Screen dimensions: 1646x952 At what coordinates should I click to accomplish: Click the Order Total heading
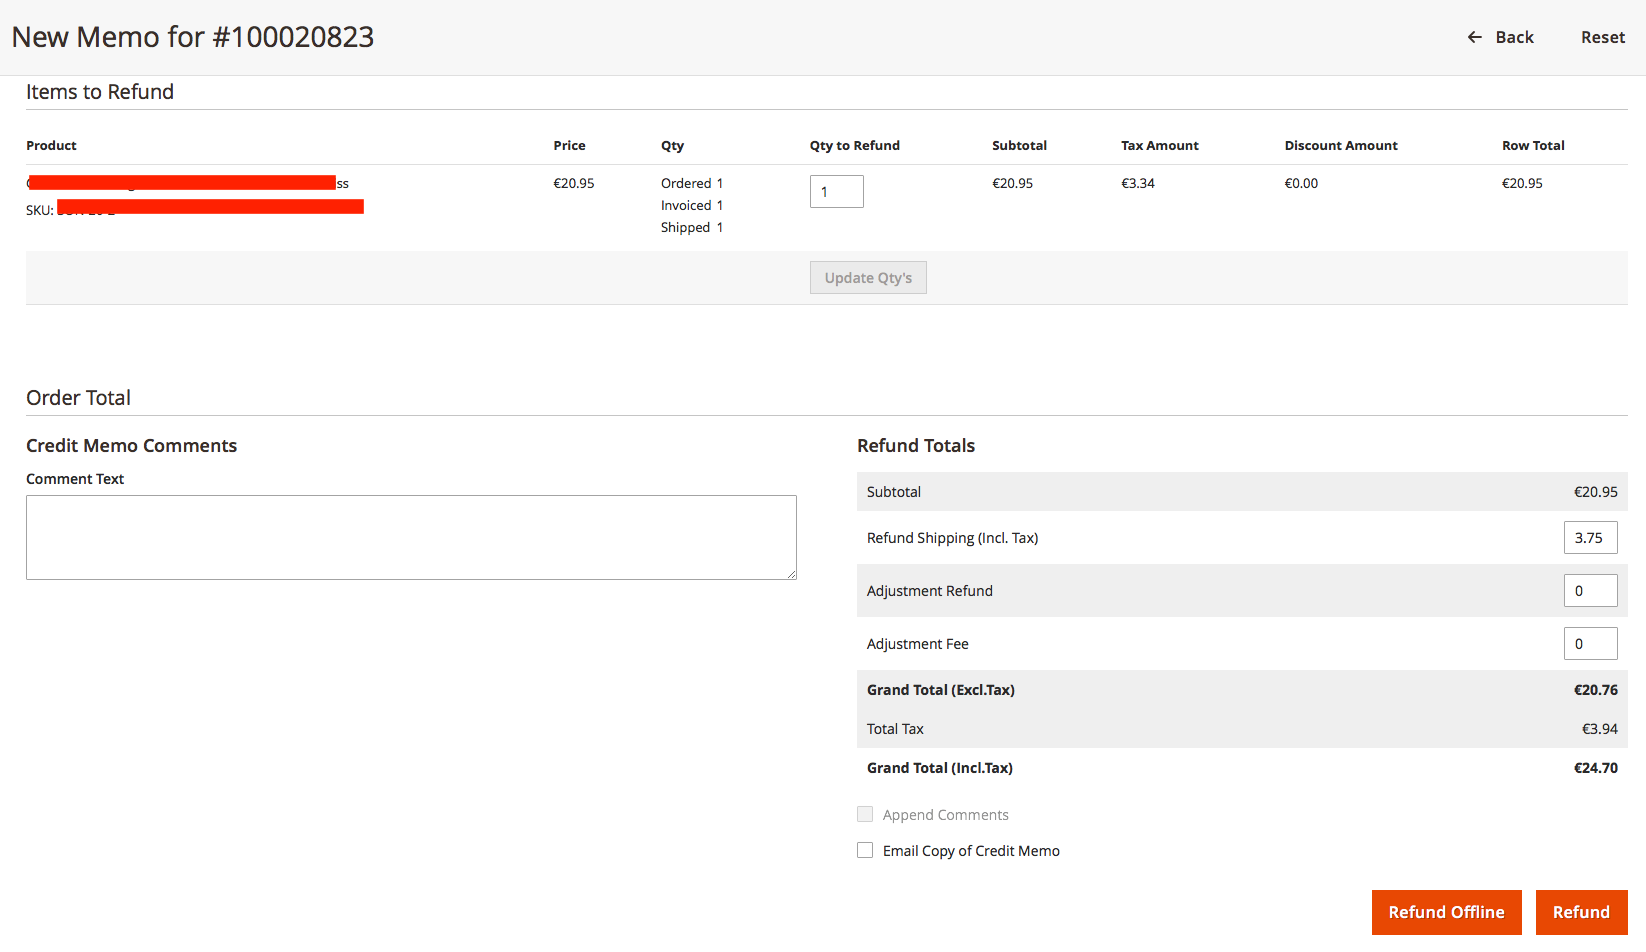coord(78,397)
